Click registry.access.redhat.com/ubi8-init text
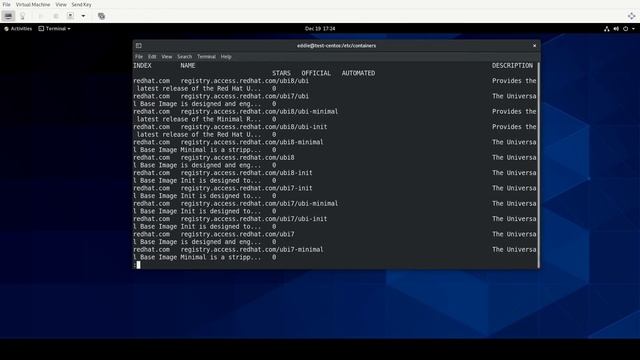The width and height of the screenshot is (640, 360). 247,173
